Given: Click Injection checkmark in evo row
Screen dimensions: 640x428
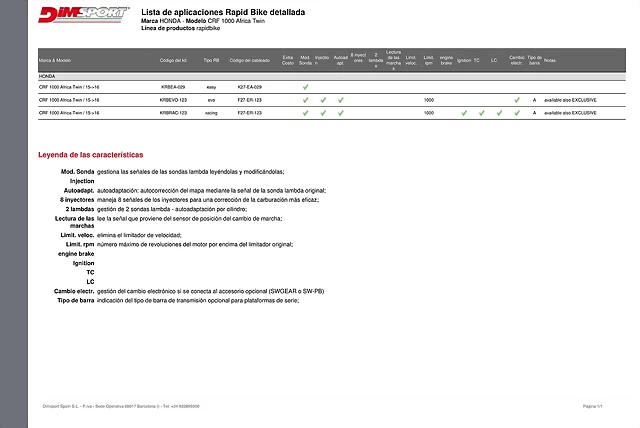Looking at the screenshot, I should point(323,100).
